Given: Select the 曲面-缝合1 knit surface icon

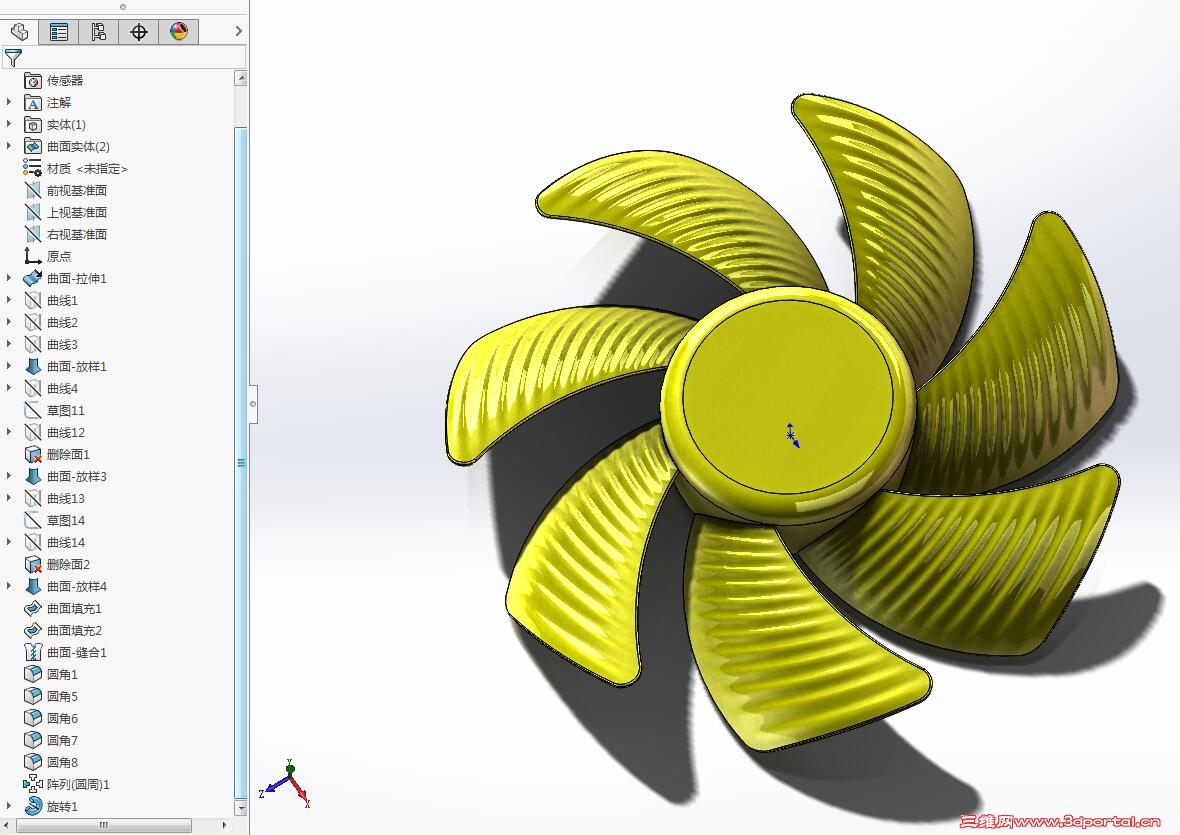Looking at the screenshot, I should click(32, 652).
